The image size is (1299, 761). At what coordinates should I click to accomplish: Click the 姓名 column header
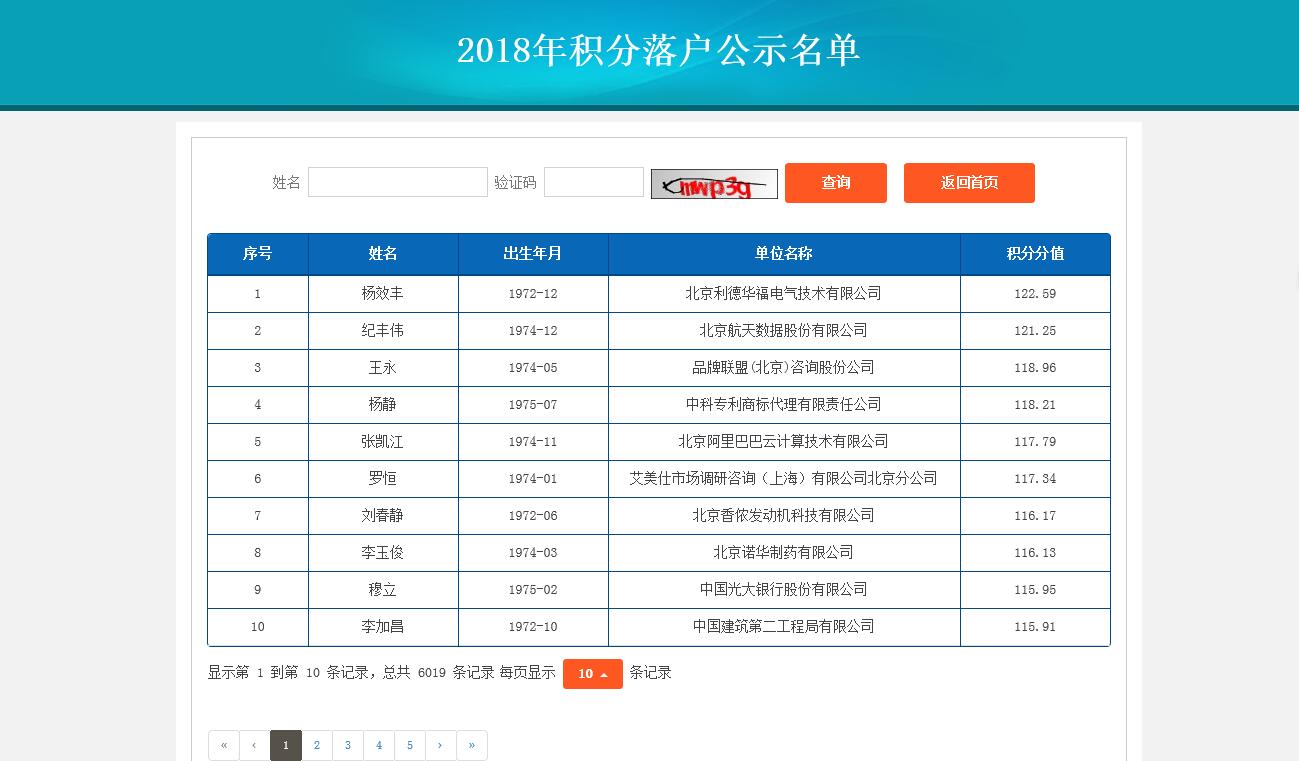pos(383,254)
